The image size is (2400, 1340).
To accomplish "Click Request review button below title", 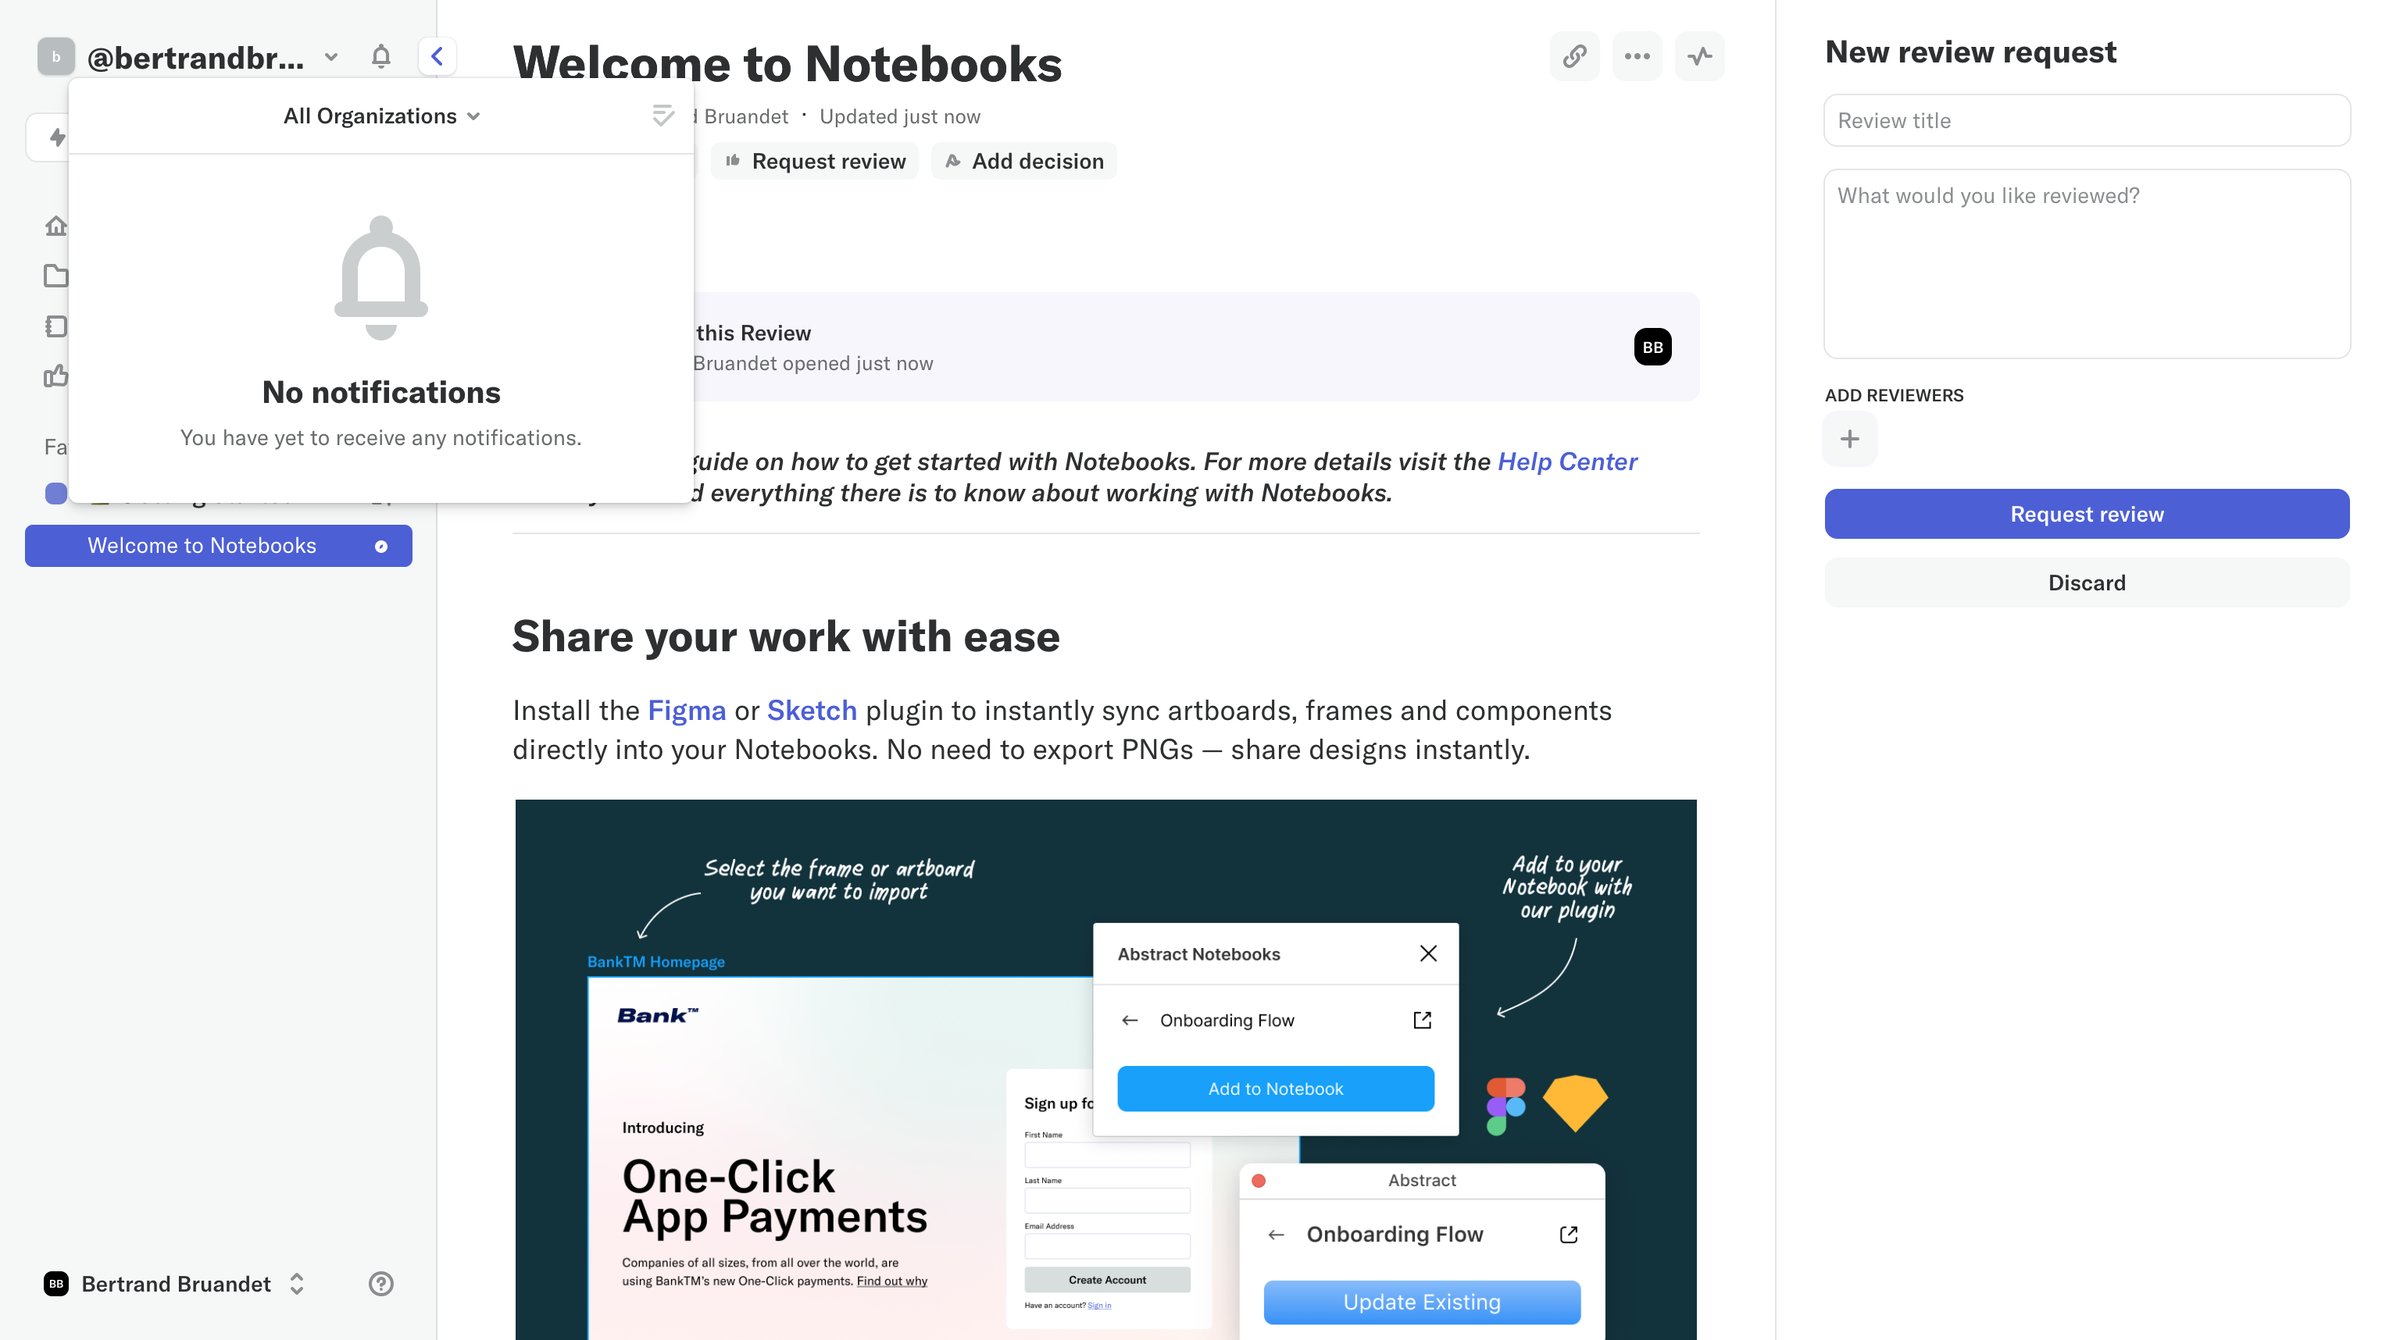I will tap(815, 161).
